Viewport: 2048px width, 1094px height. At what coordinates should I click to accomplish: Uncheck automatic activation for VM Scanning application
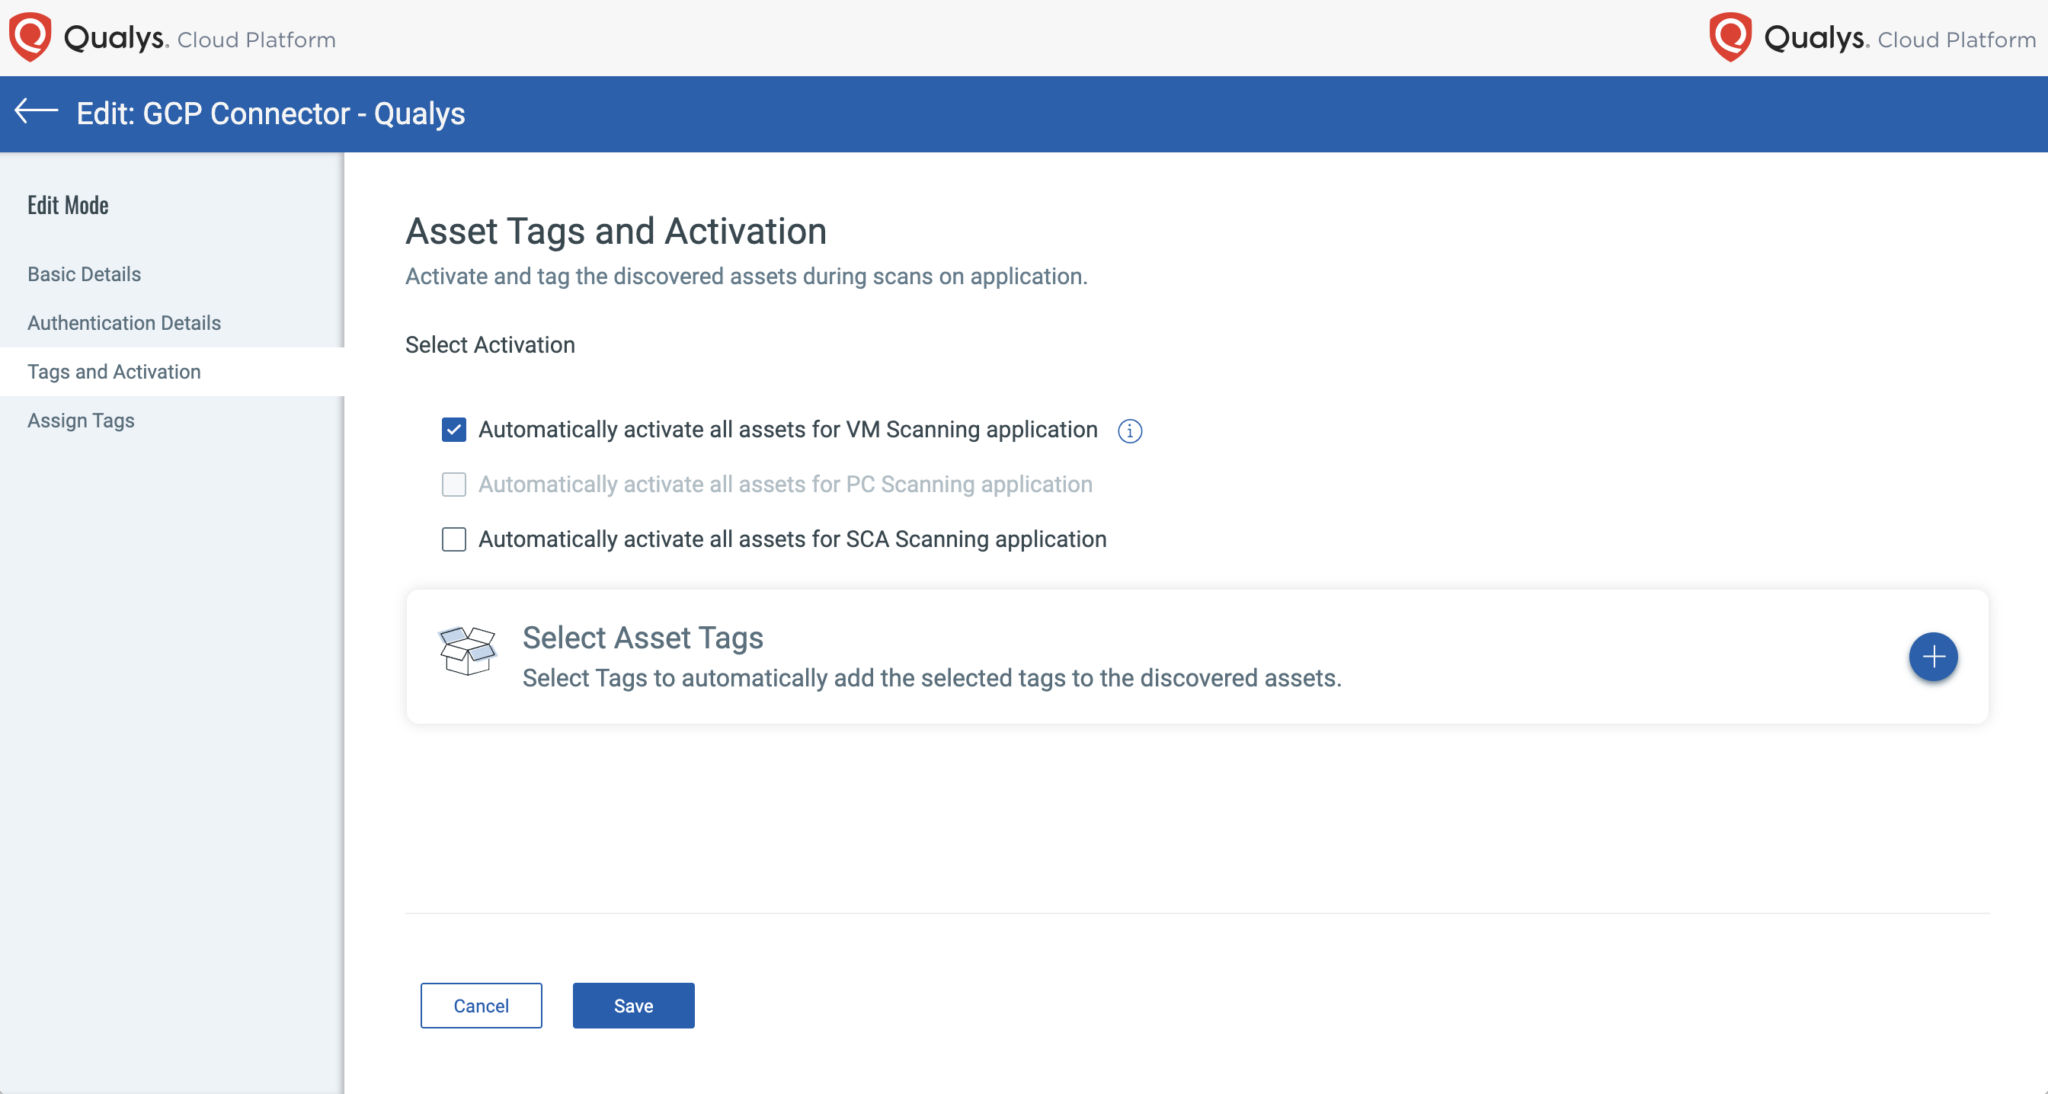(453, 429)
